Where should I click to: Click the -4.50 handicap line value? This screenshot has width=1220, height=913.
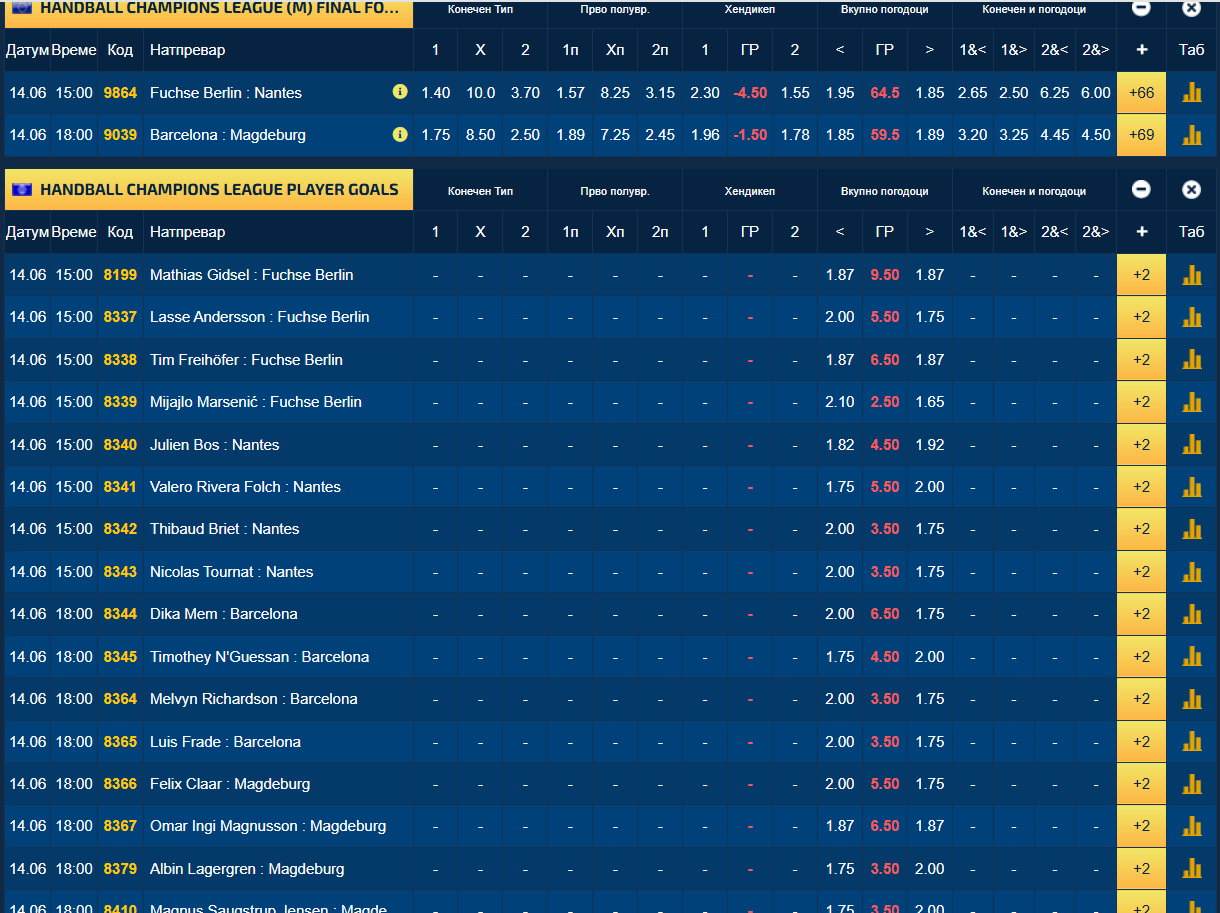tap(750, 92)
